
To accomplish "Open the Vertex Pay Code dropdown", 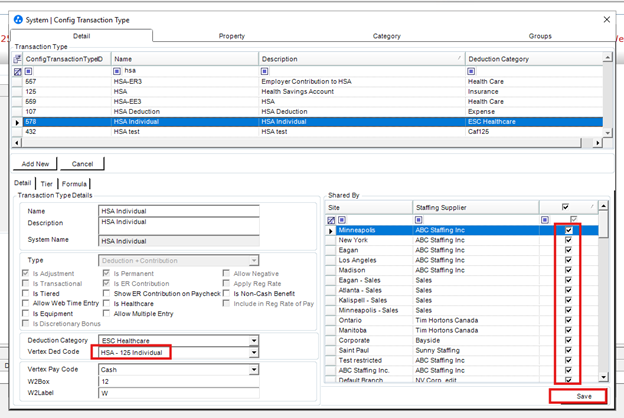I will tap(254, 370).
